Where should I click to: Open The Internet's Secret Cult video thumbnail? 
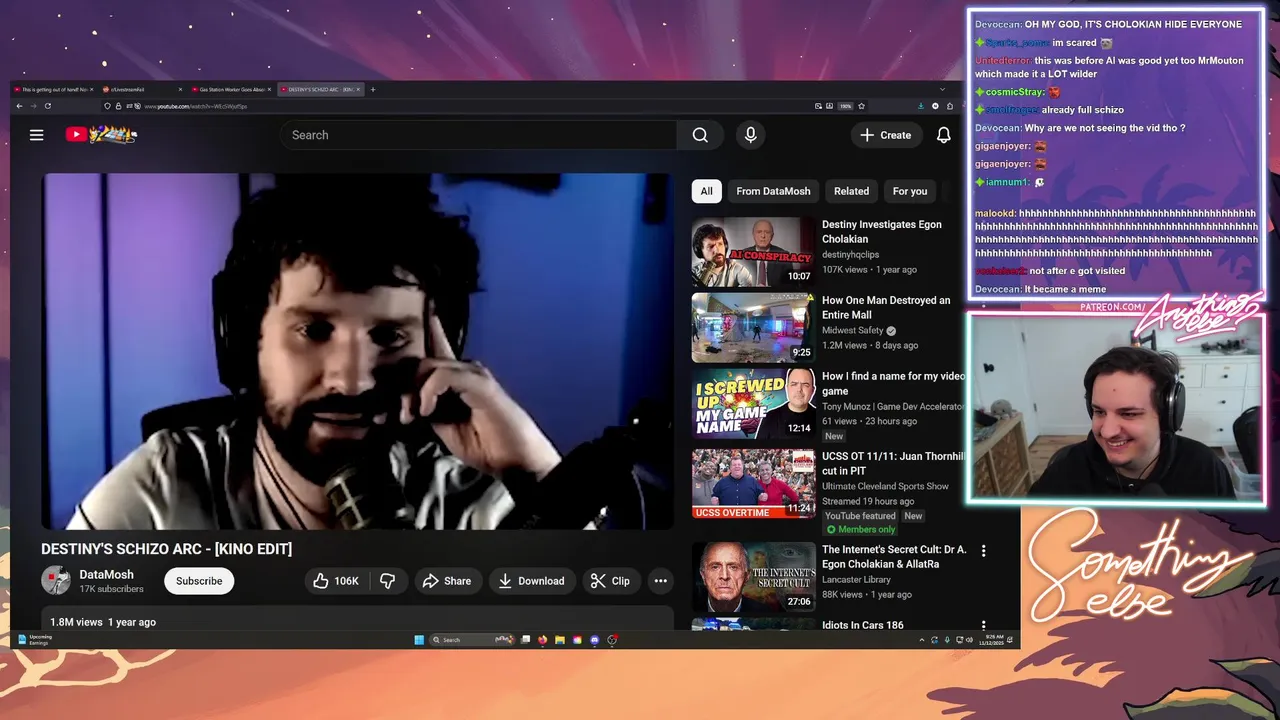point(753,577)
